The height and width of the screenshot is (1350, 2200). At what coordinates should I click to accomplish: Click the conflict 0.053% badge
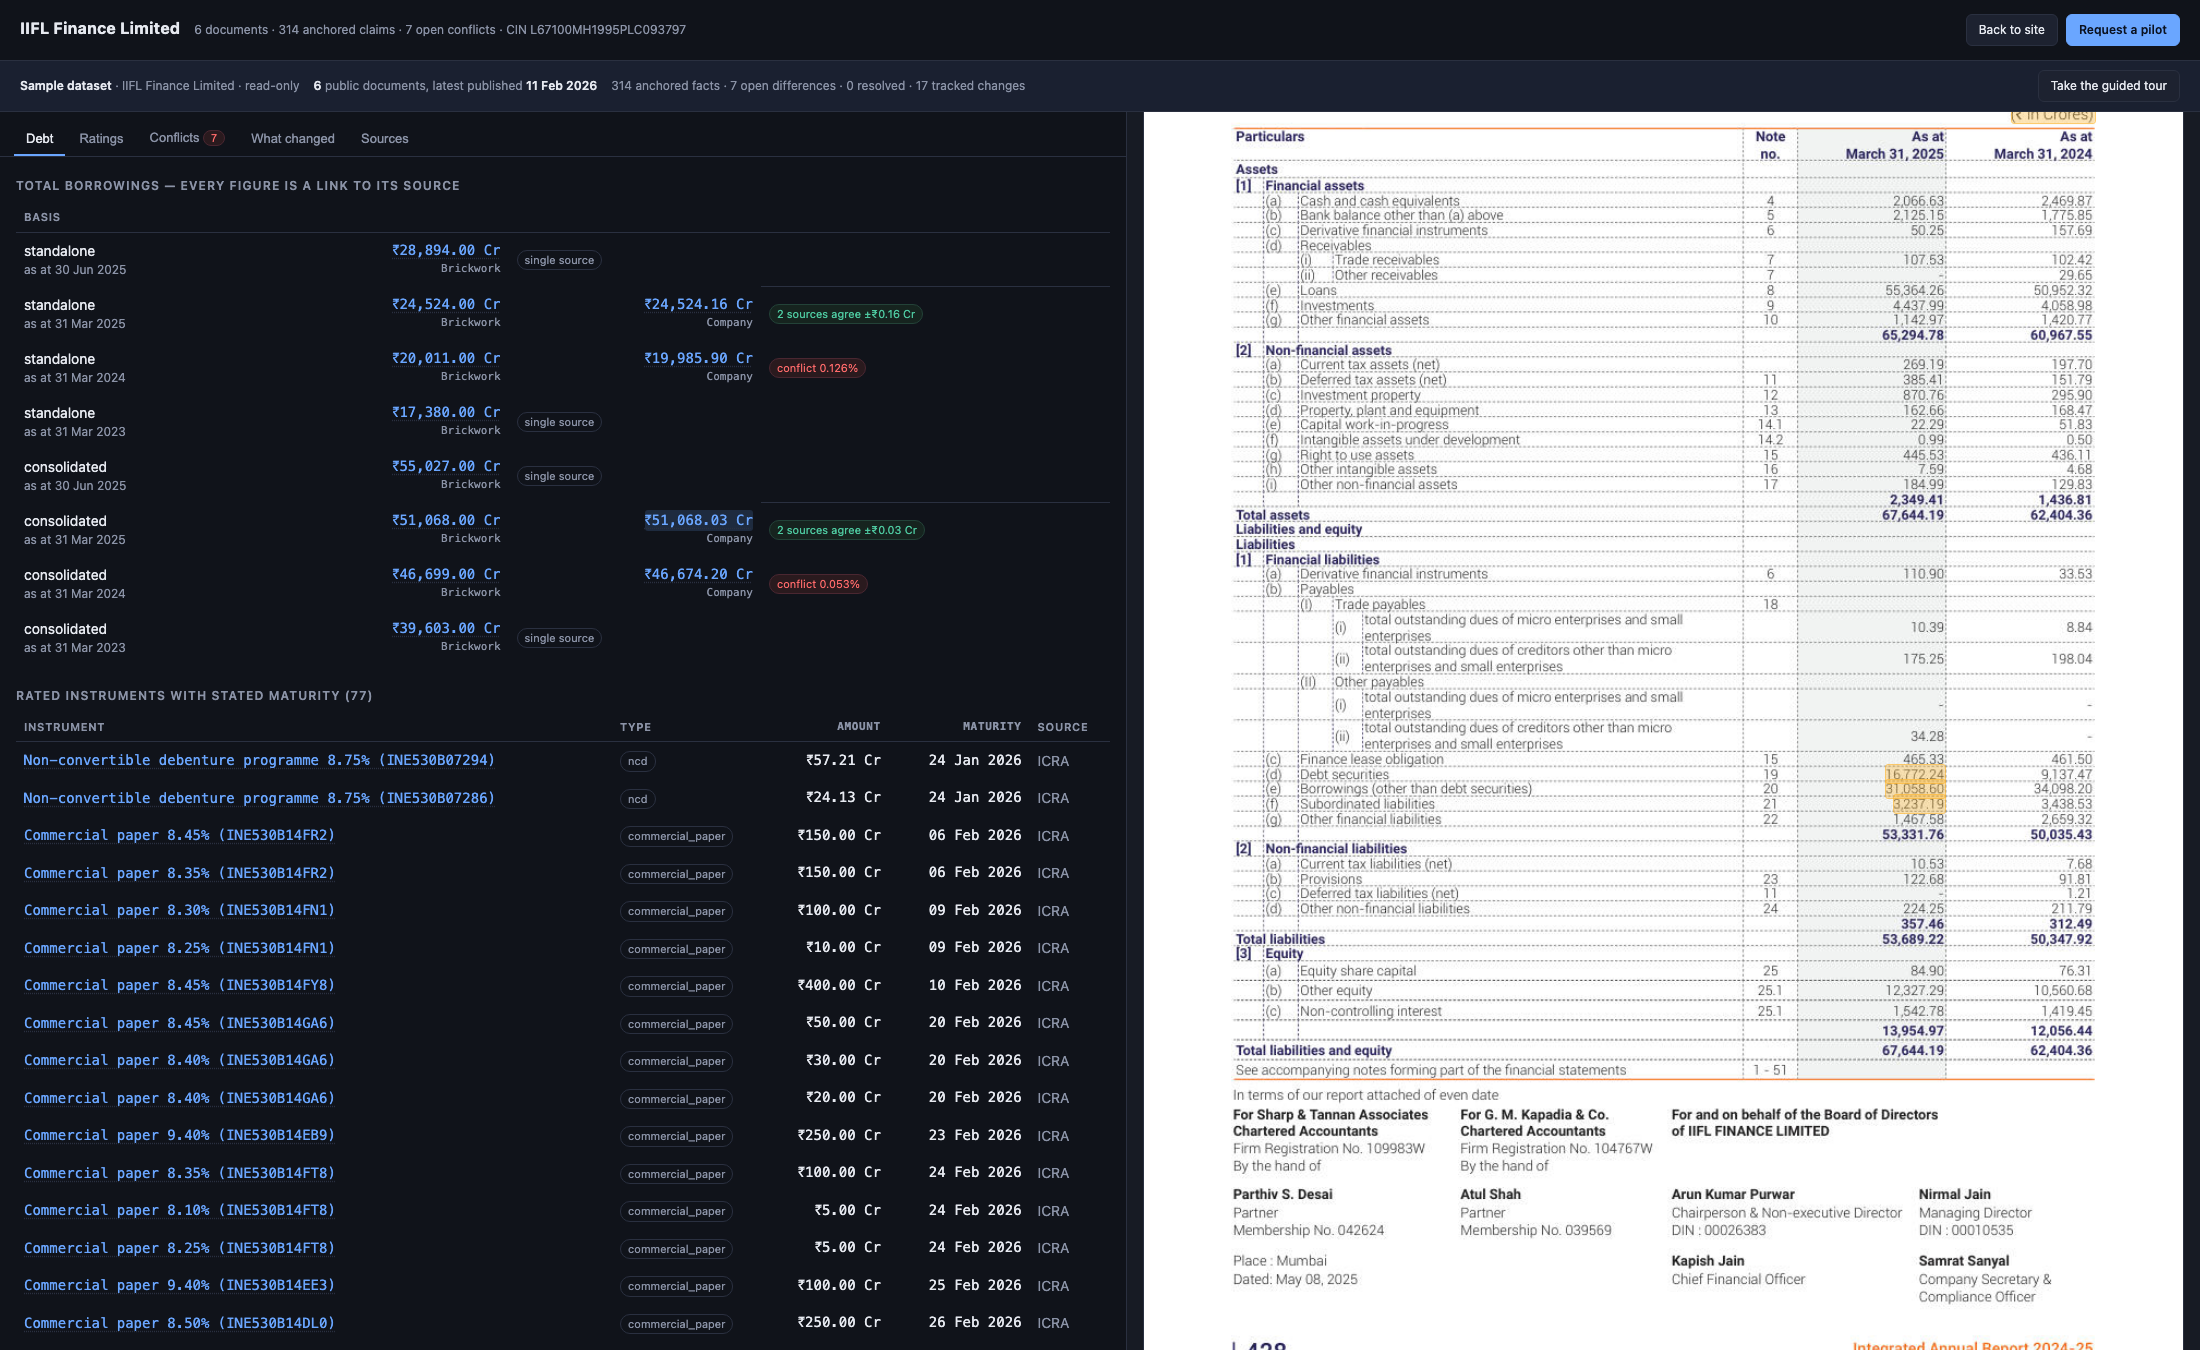pos(818,584)
